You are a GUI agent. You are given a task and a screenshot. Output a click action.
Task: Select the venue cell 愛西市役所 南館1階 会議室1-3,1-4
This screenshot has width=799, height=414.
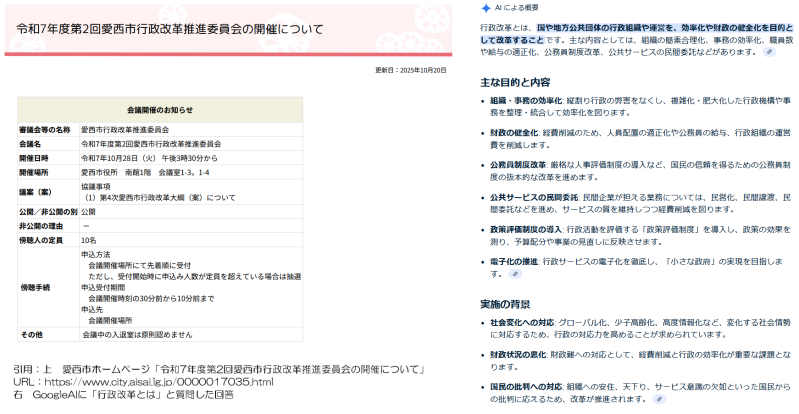pos(145,173)
